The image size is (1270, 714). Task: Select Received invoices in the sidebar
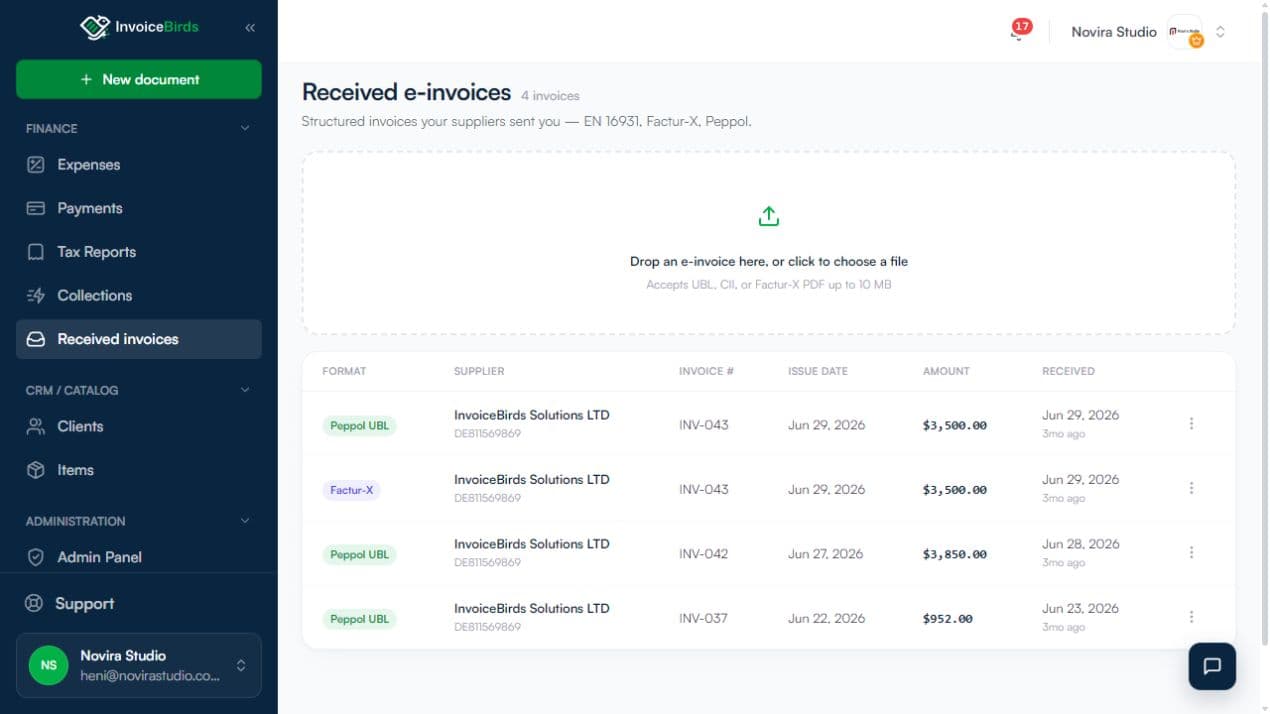139,339
